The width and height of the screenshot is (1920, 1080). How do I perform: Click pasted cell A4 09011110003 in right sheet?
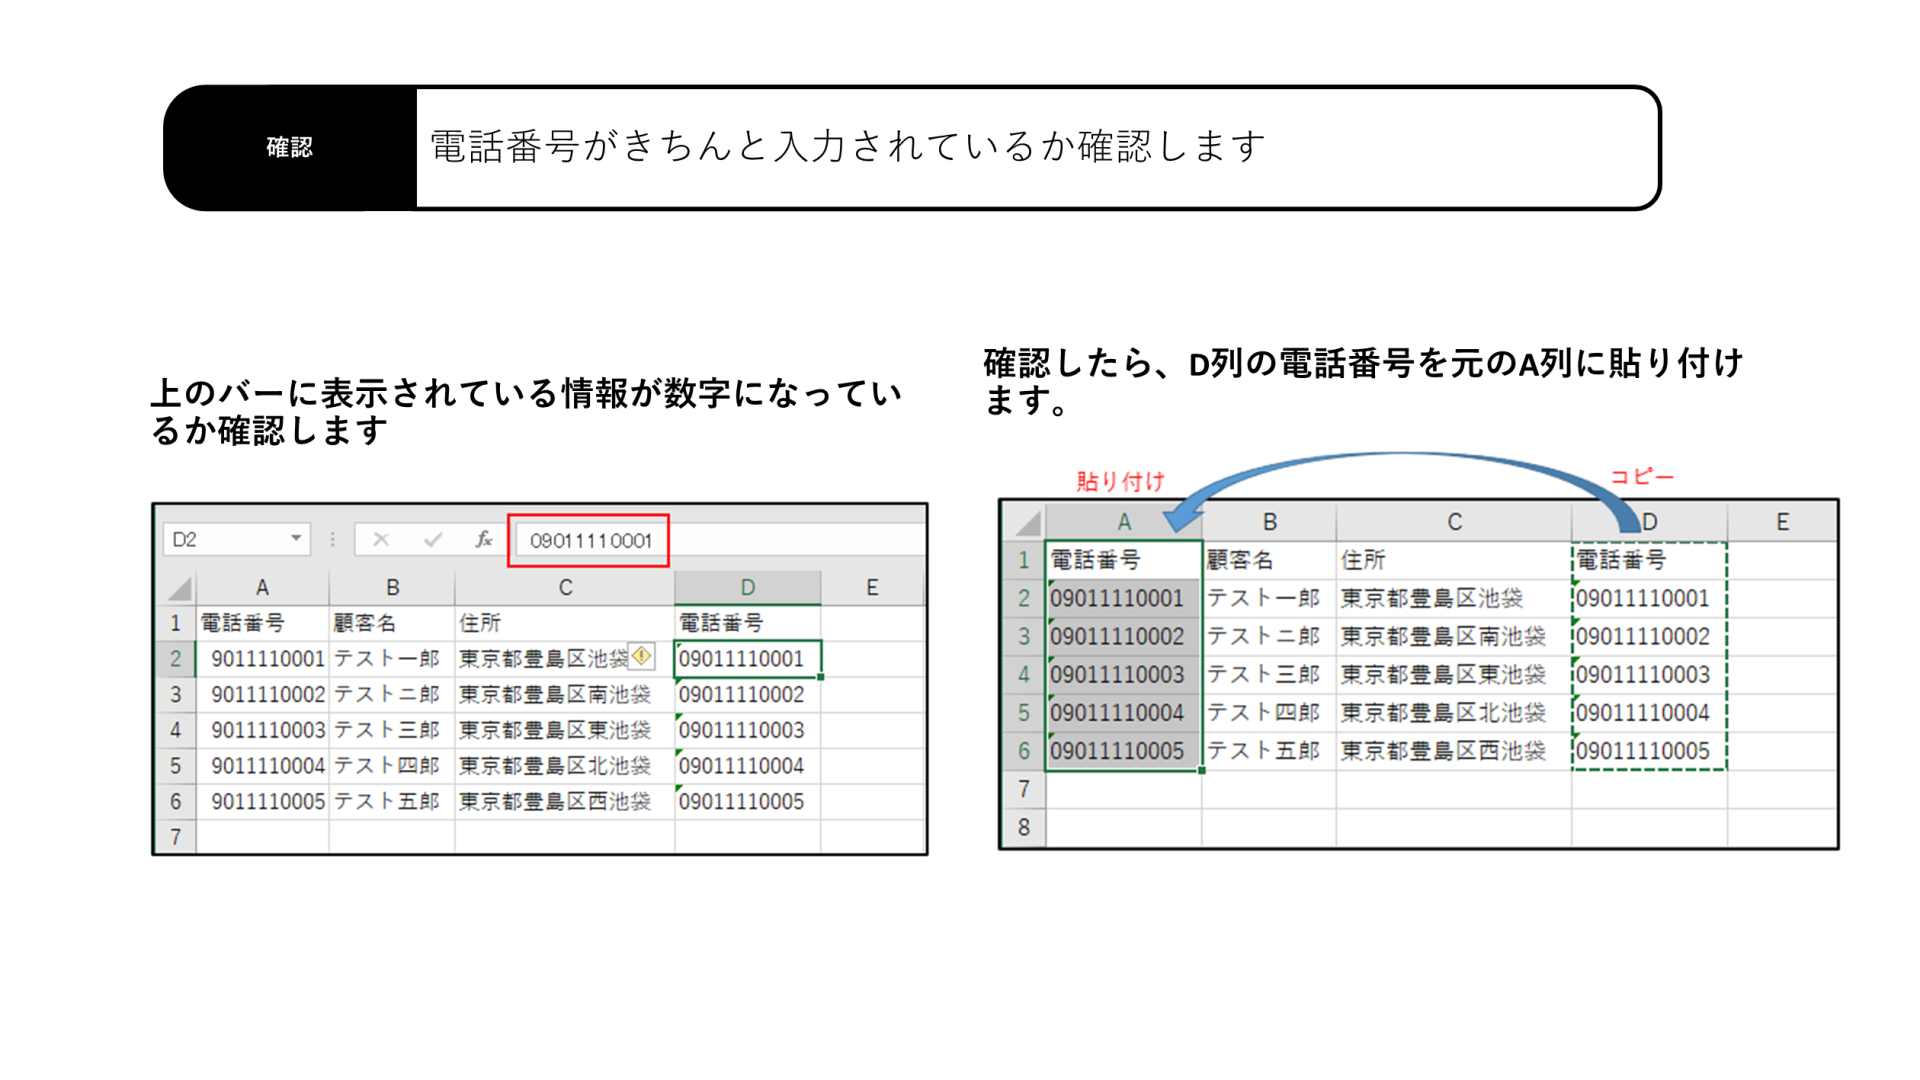point(1124,674)
